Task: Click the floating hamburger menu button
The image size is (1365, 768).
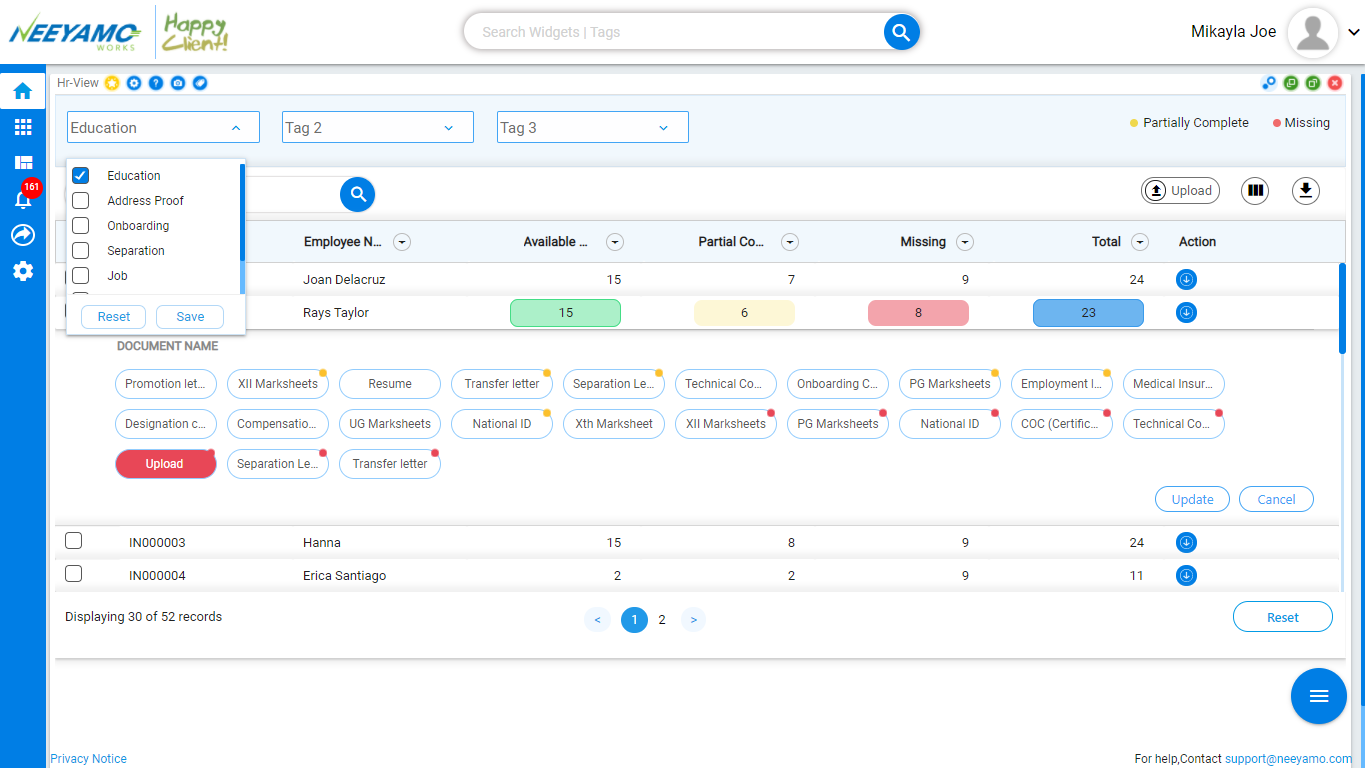Action: point(1319,696)
